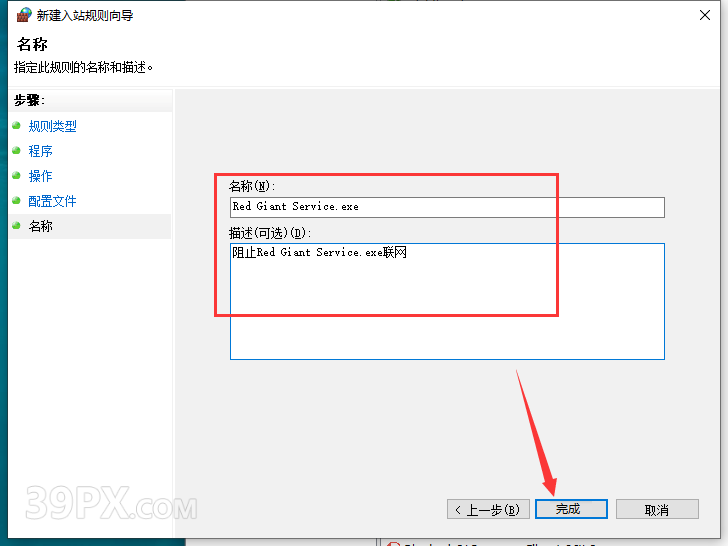Click the green dot next to 操作
The width and height of the screenshot is (728, 546).
pos(16,176)
